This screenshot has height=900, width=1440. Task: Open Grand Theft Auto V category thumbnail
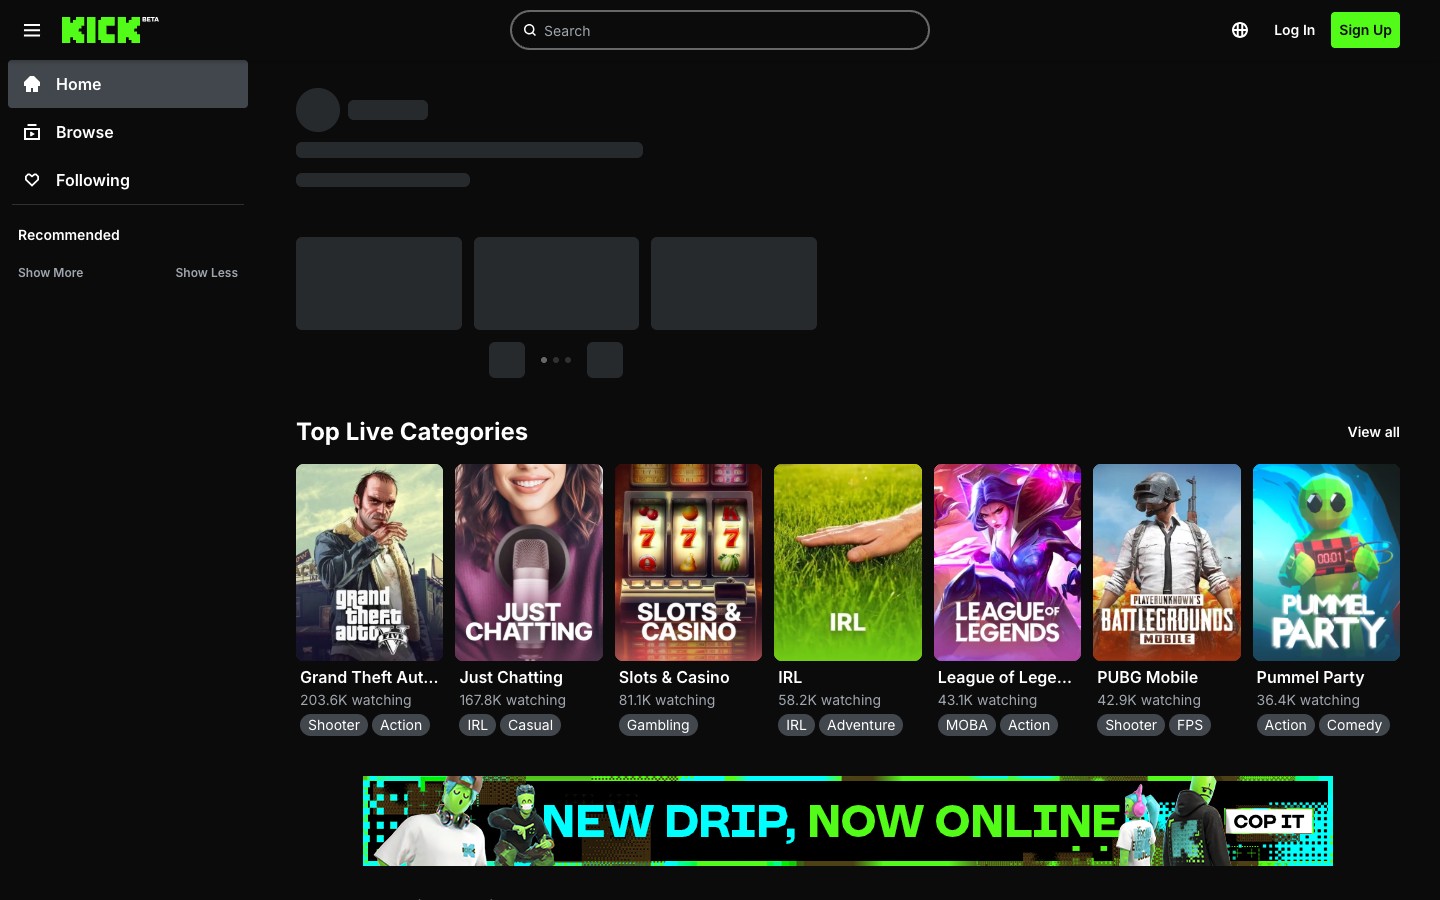tap(369, 562)
